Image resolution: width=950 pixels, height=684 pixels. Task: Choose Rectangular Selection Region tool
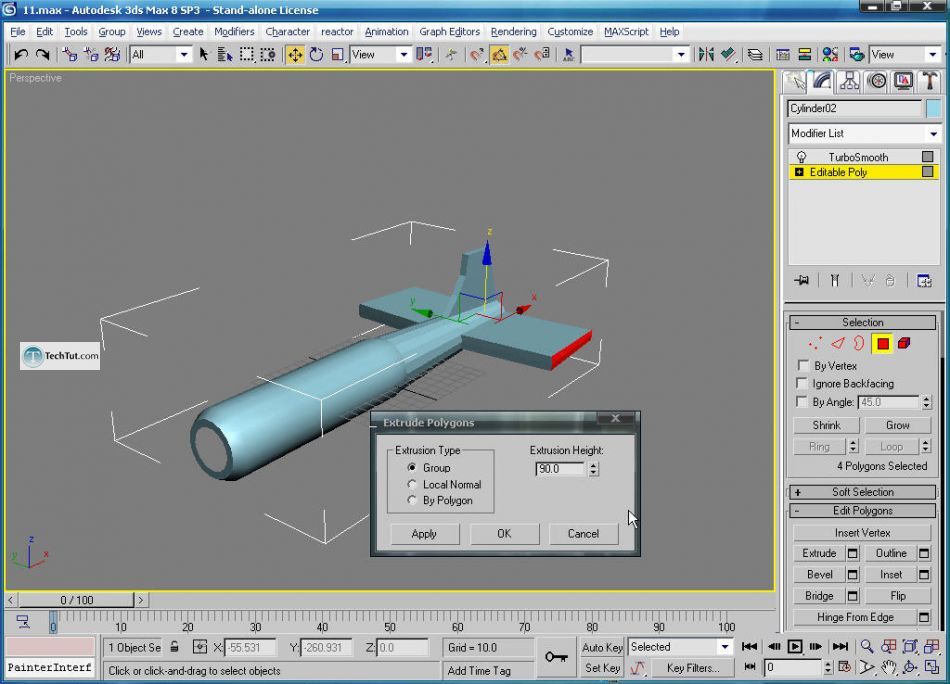(247, 55)
